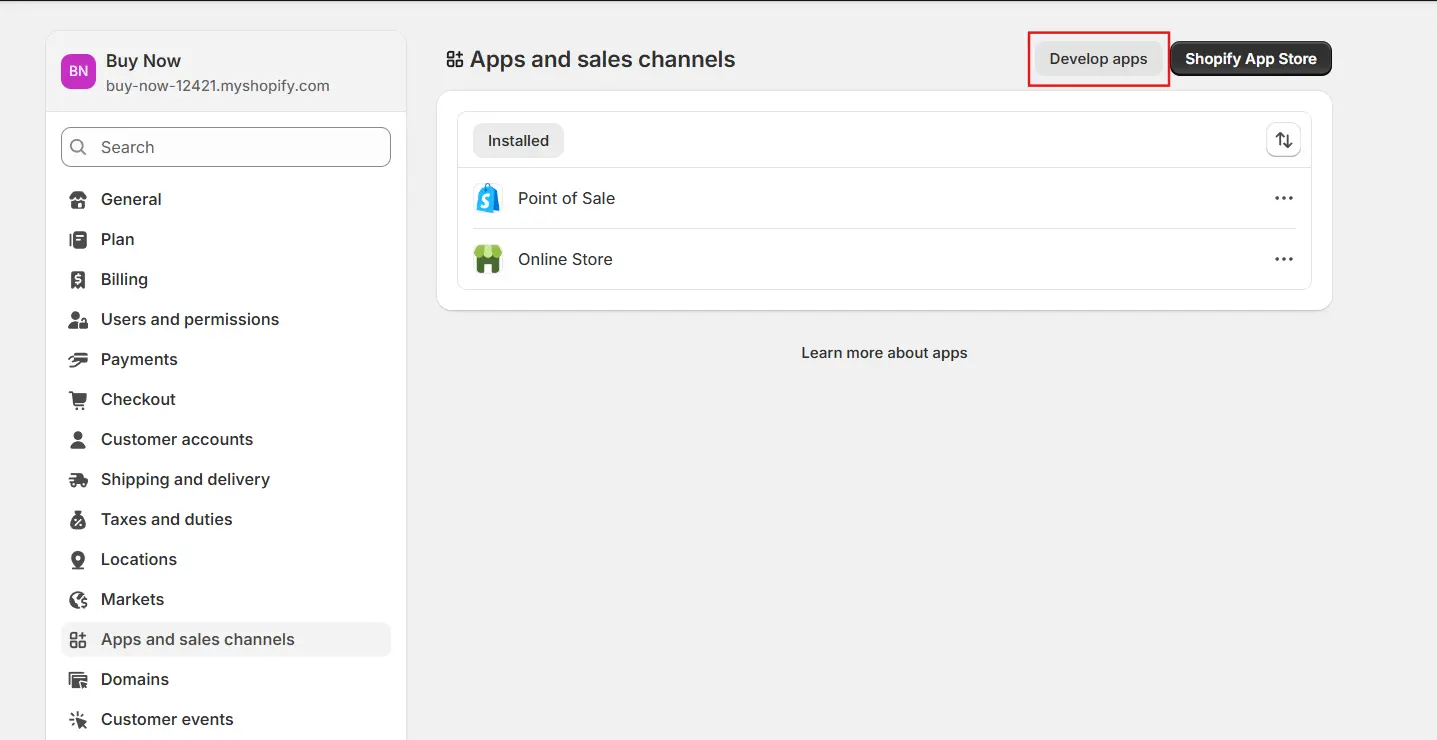The image size is (1437, 740).
Task: Open the Payments settings page
Action: (x=139, y=359)
